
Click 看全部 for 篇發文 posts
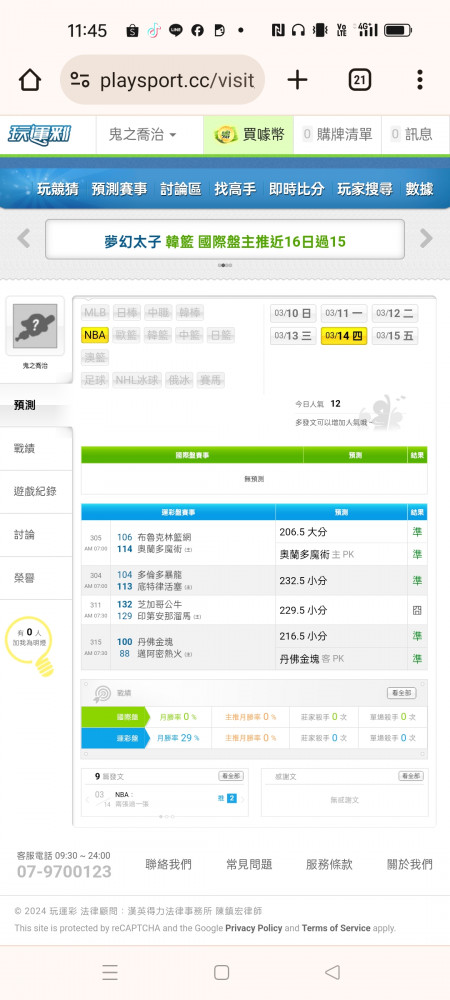(x=230, y=776)
